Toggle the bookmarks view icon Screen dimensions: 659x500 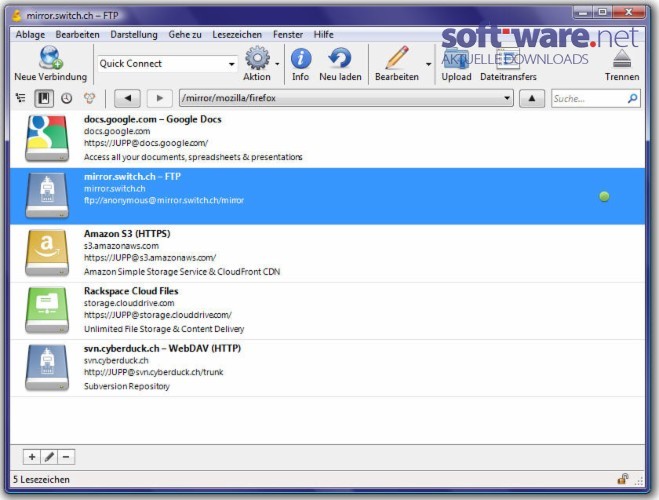[44, 98]
